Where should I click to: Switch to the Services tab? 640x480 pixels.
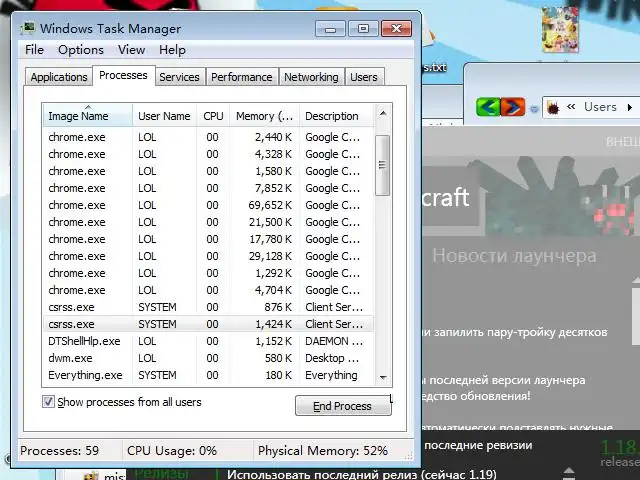179,77
